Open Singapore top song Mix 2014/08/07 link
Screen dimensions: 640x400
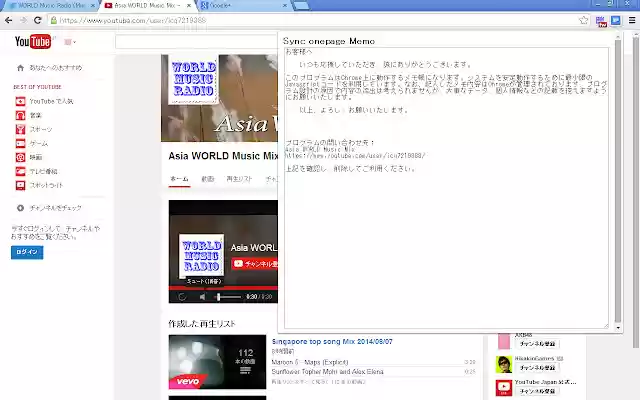coord(332,342)
